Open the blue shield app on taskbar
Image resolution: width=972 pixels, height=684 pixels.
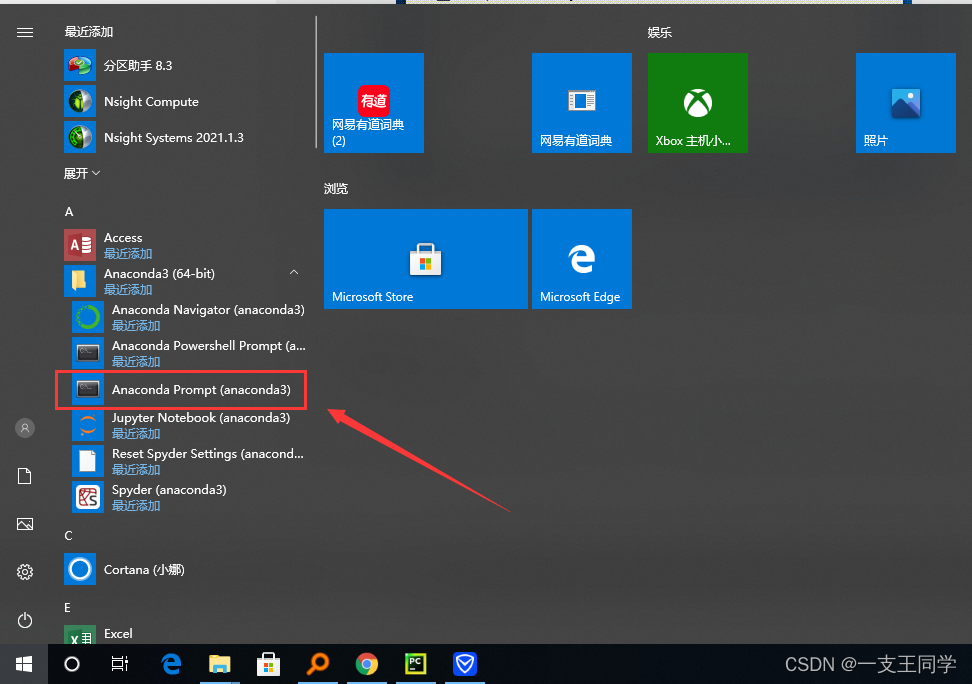[x=465, y=664]
